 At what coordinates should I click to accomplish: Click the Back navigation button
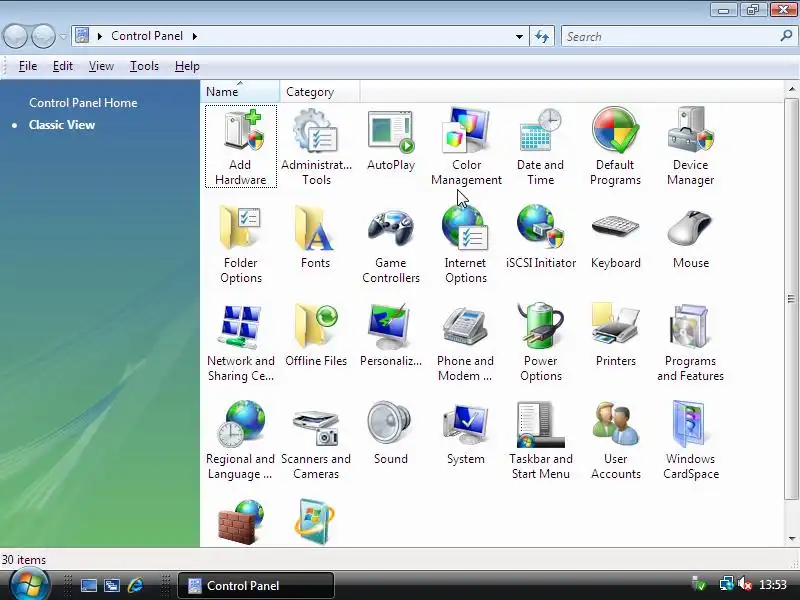15,36
